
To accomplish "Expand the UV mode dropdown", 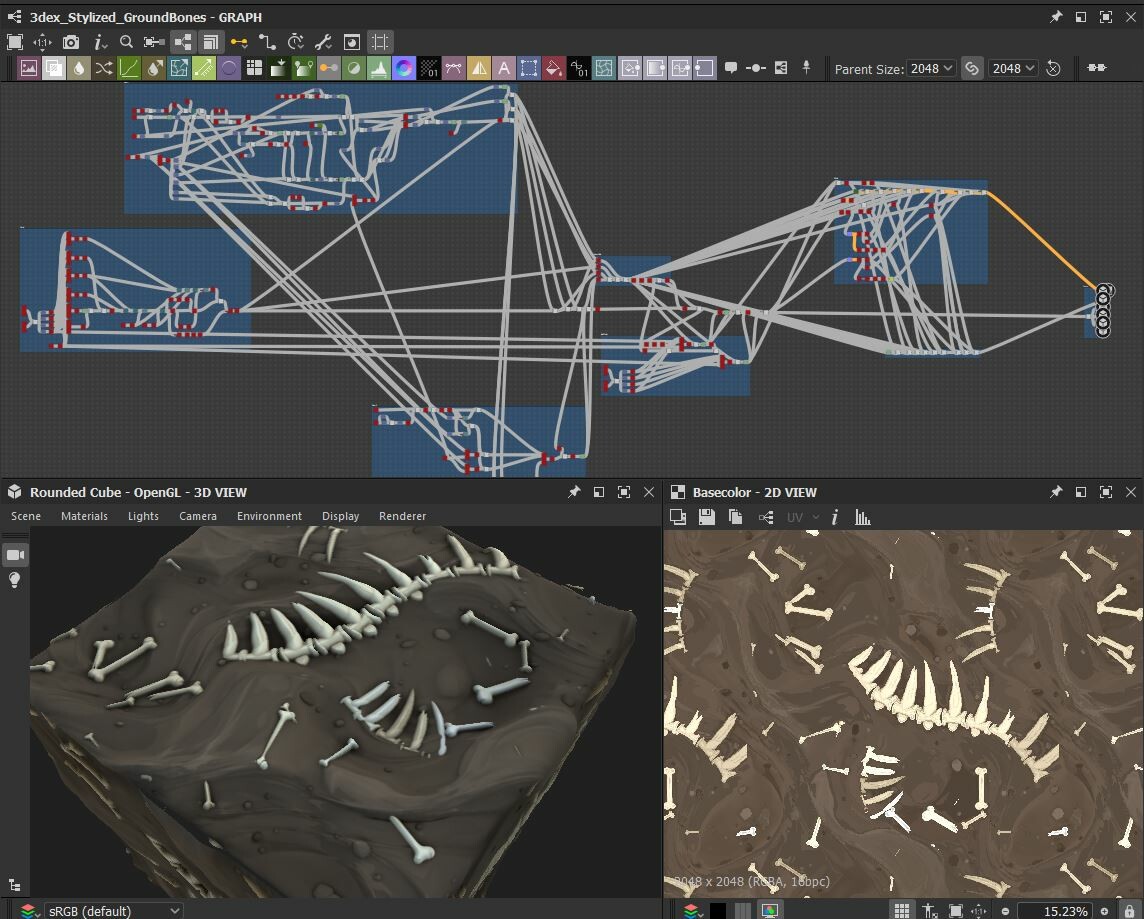I will (x=815, y=518).
